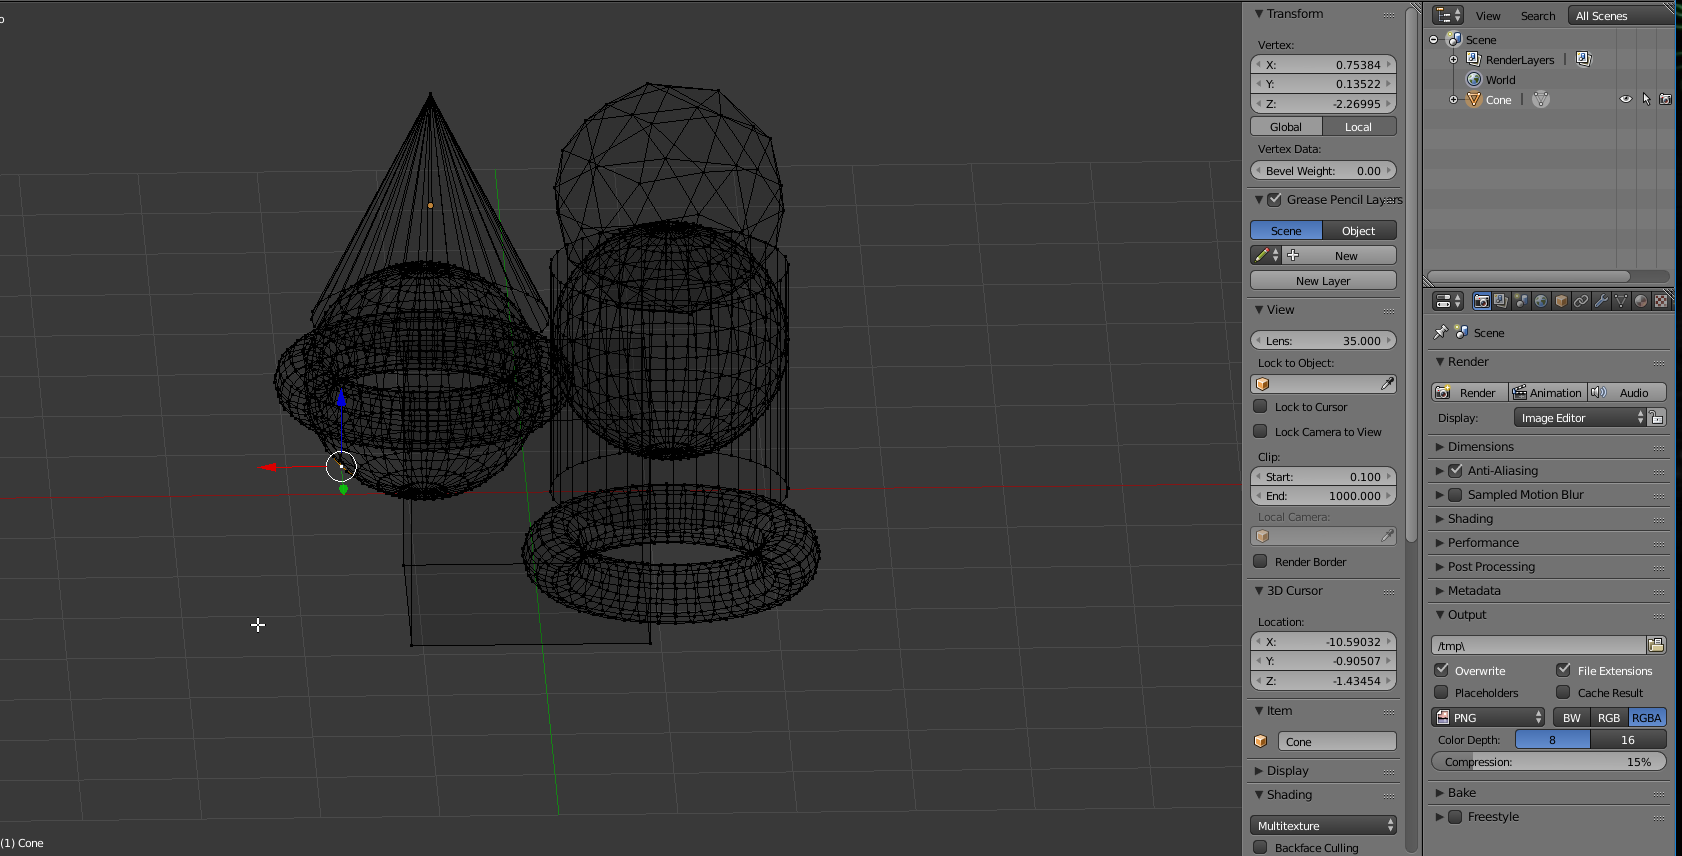The image size is (1682, 856).
Task: Open the Display Image Editor dropdown
Action: click(x=1580, y=418)
